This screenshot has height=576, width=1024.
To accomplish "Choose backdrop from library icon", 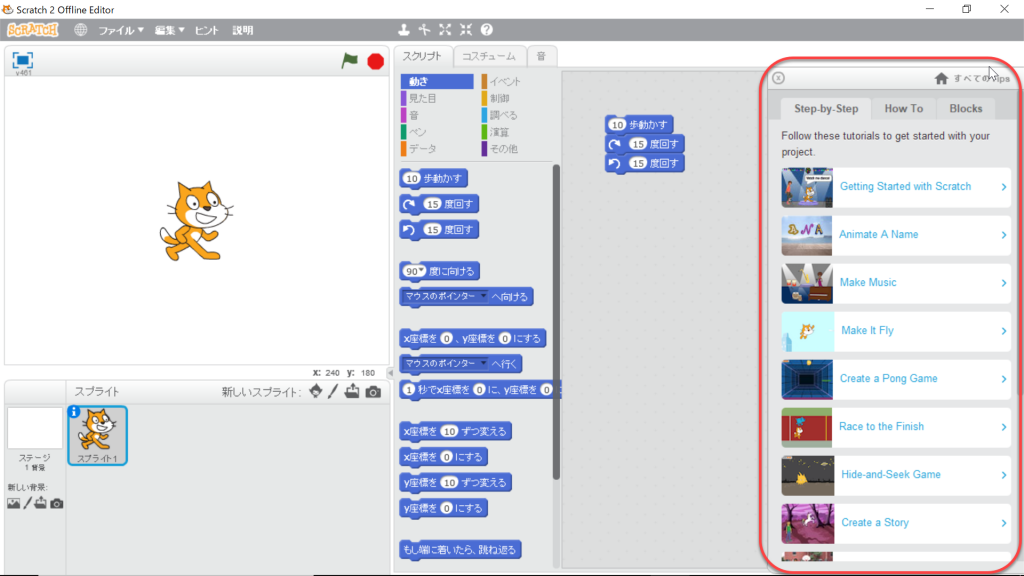I will pos(13,504).
